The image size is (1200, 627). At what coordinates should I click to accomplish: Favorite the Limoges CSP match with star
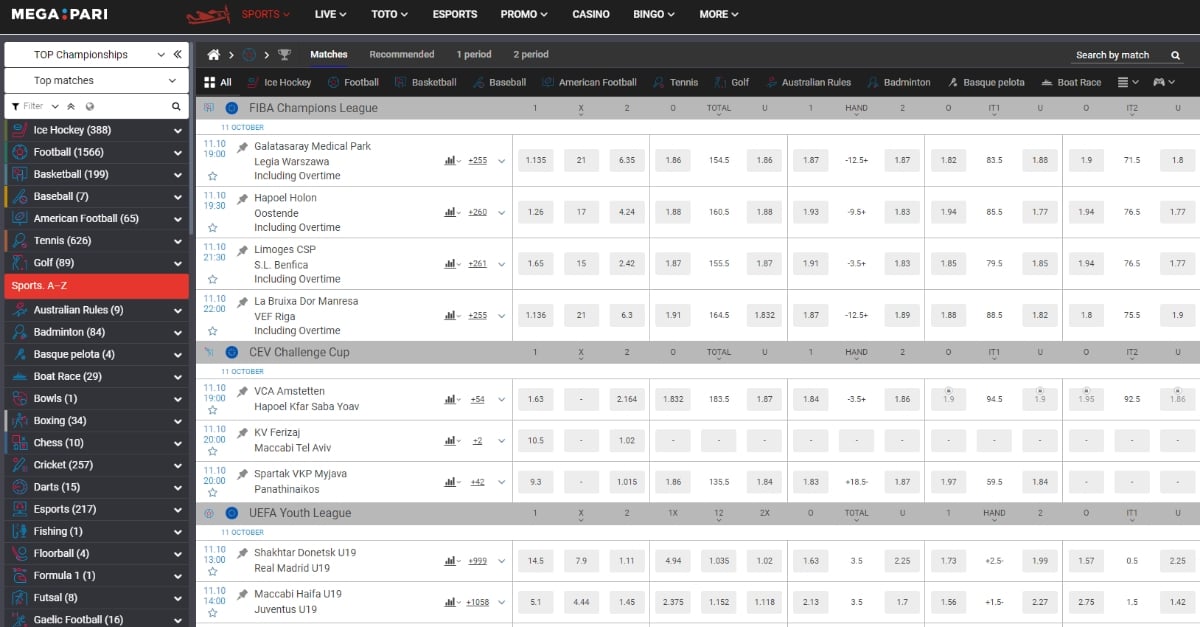click(213, 279)
